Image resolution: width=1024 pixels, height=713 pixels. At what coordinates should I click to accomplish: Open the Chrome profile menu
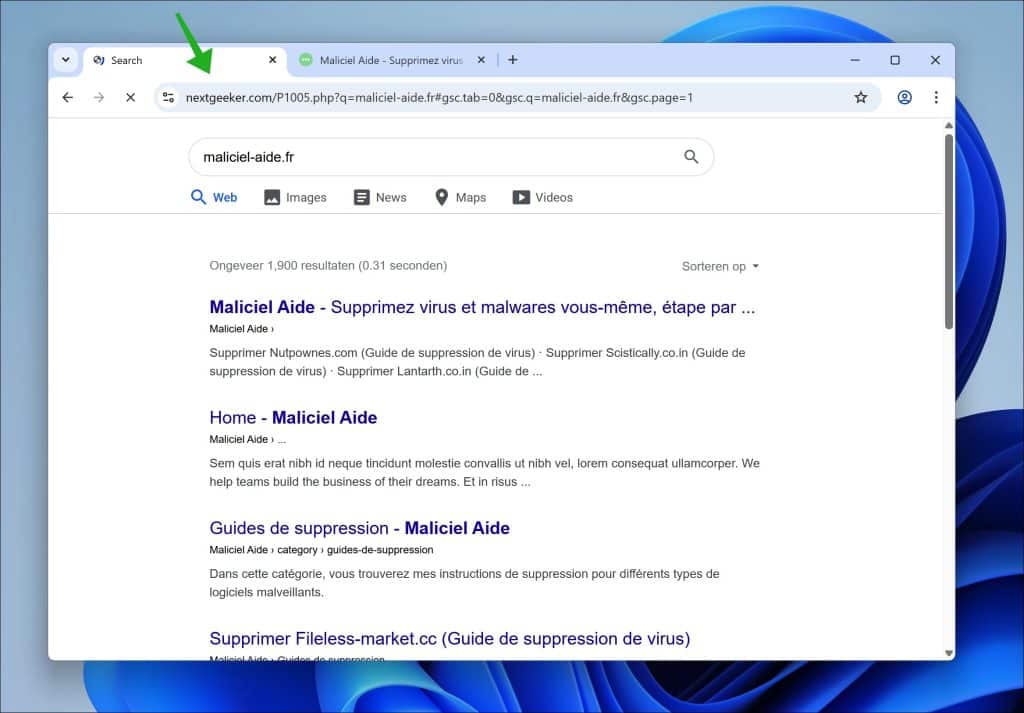tap(904, 97)
